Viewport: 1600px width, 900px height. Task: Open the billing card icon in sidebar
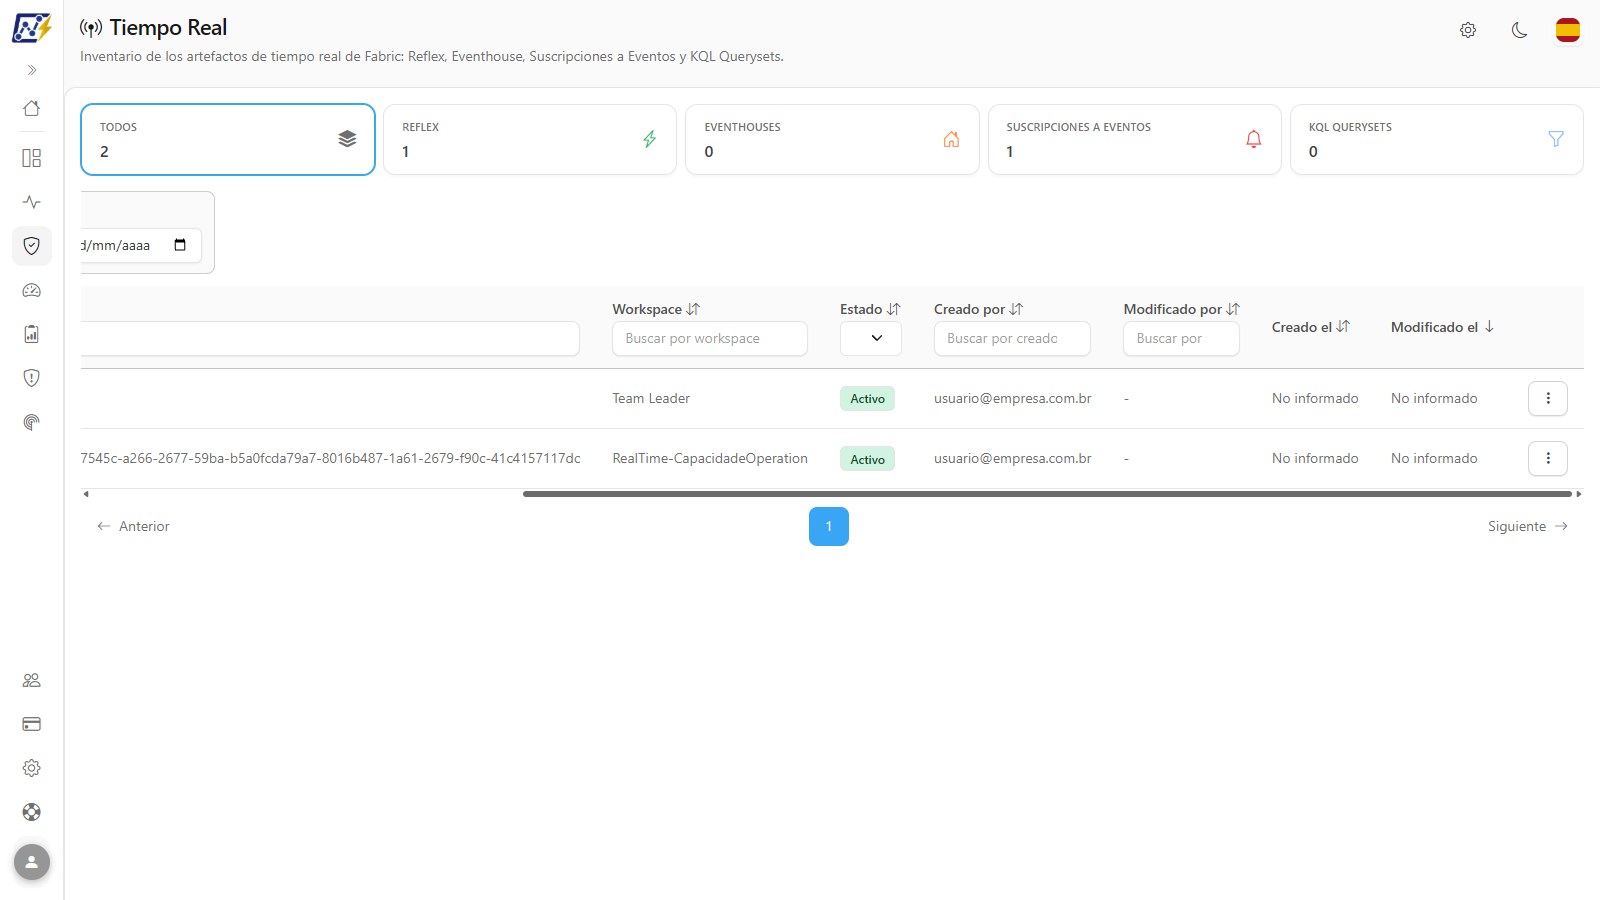[32, 724]
